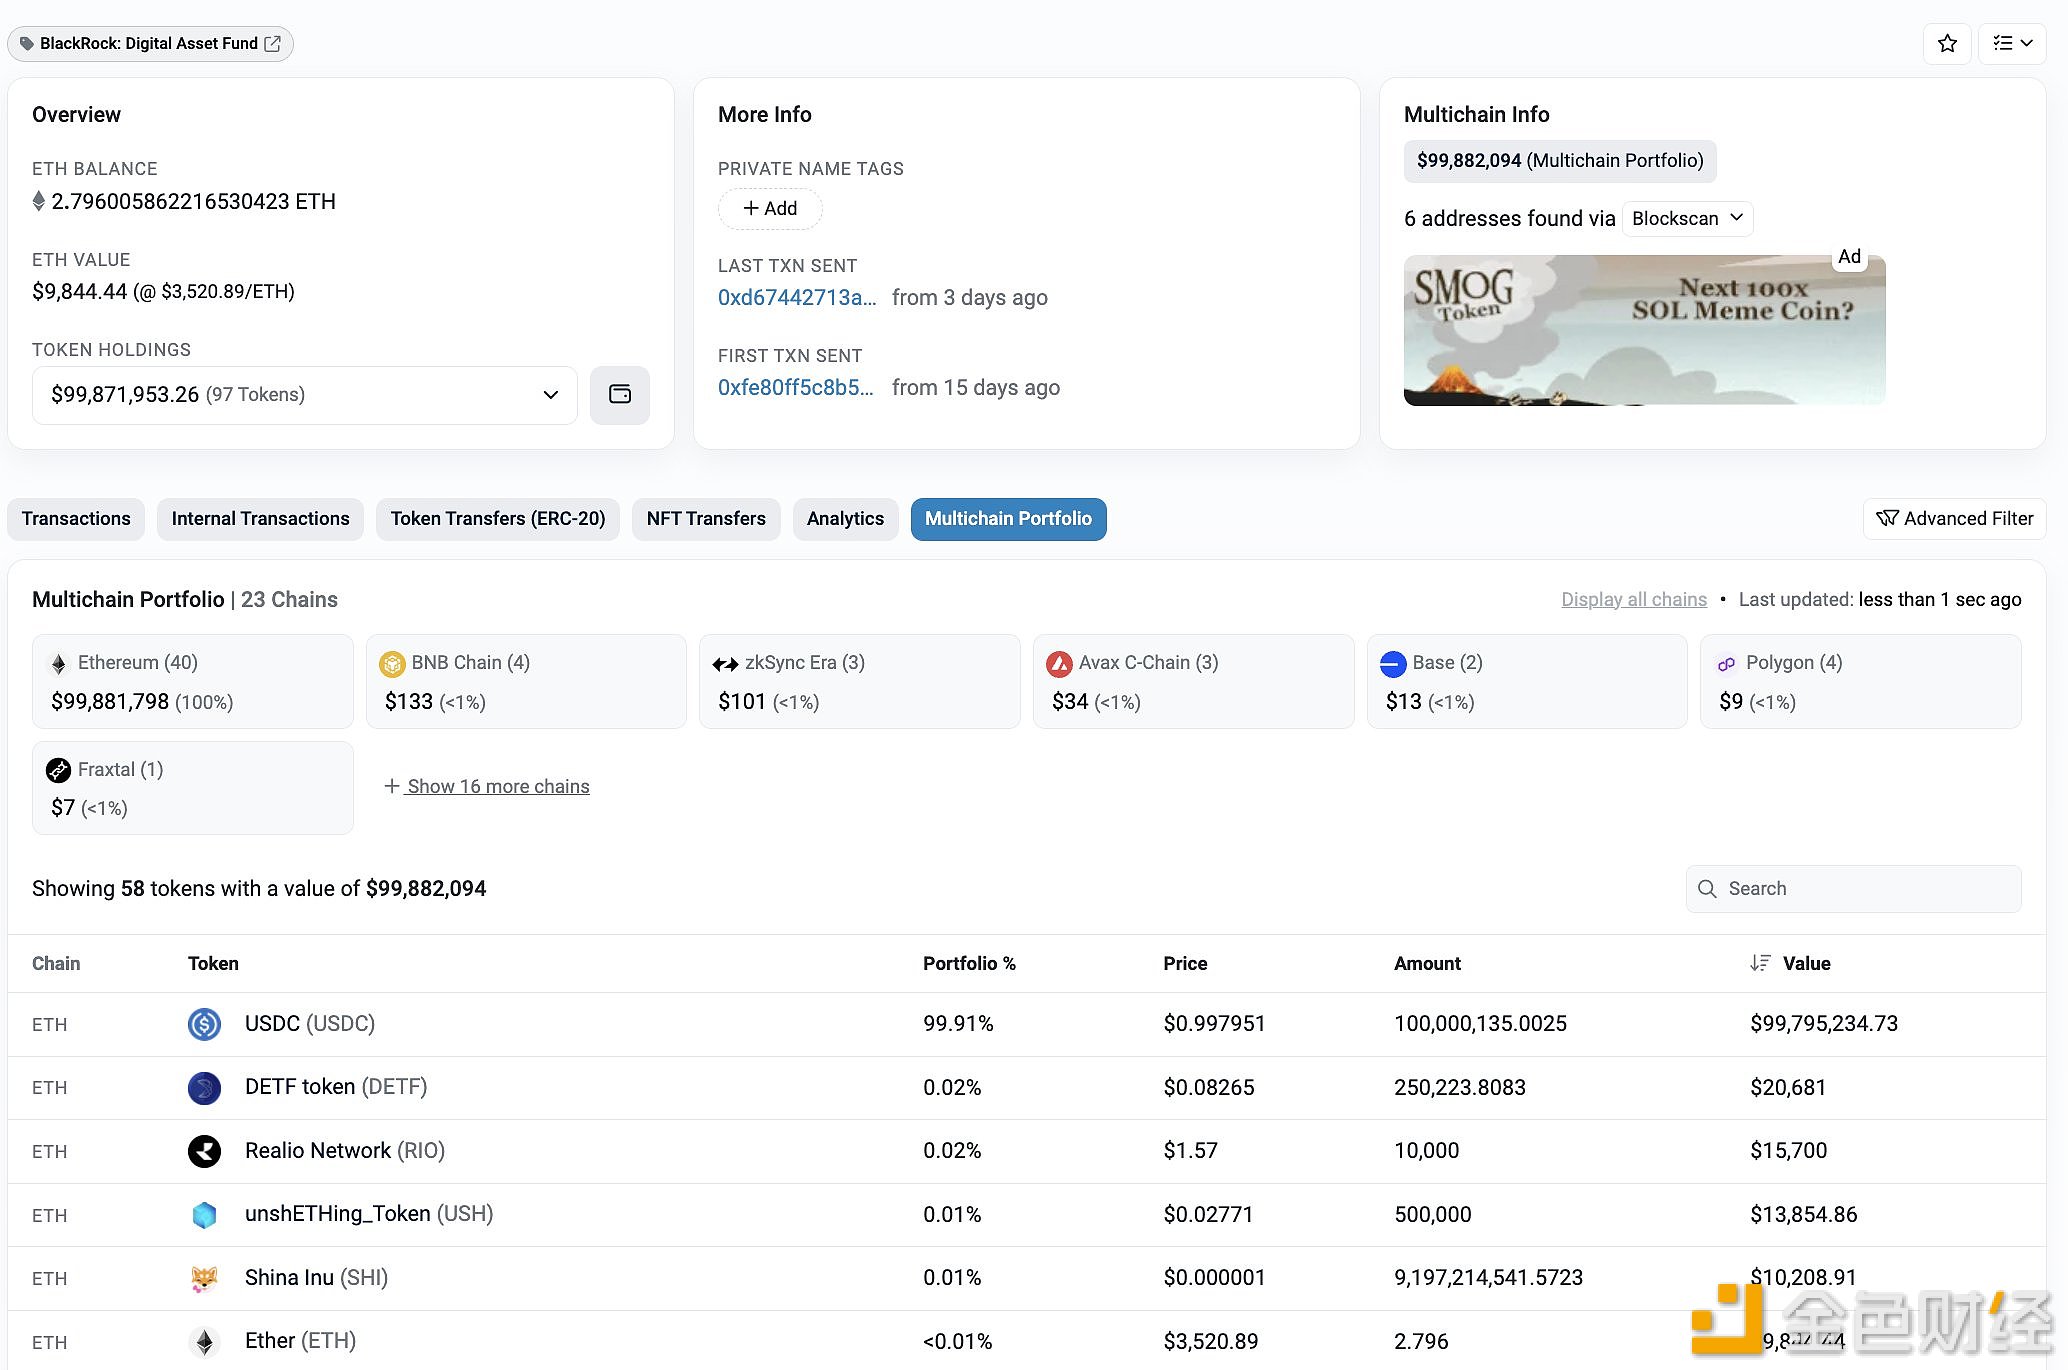Click the Price column header
2068x1370 pixels.
tap(1185, 964)
